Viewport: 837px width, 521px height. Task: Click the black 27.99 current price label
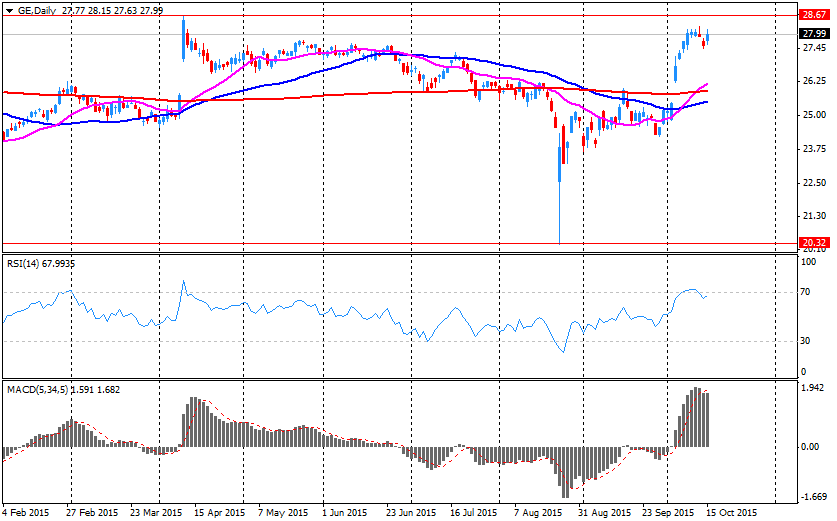coord(814,34)
